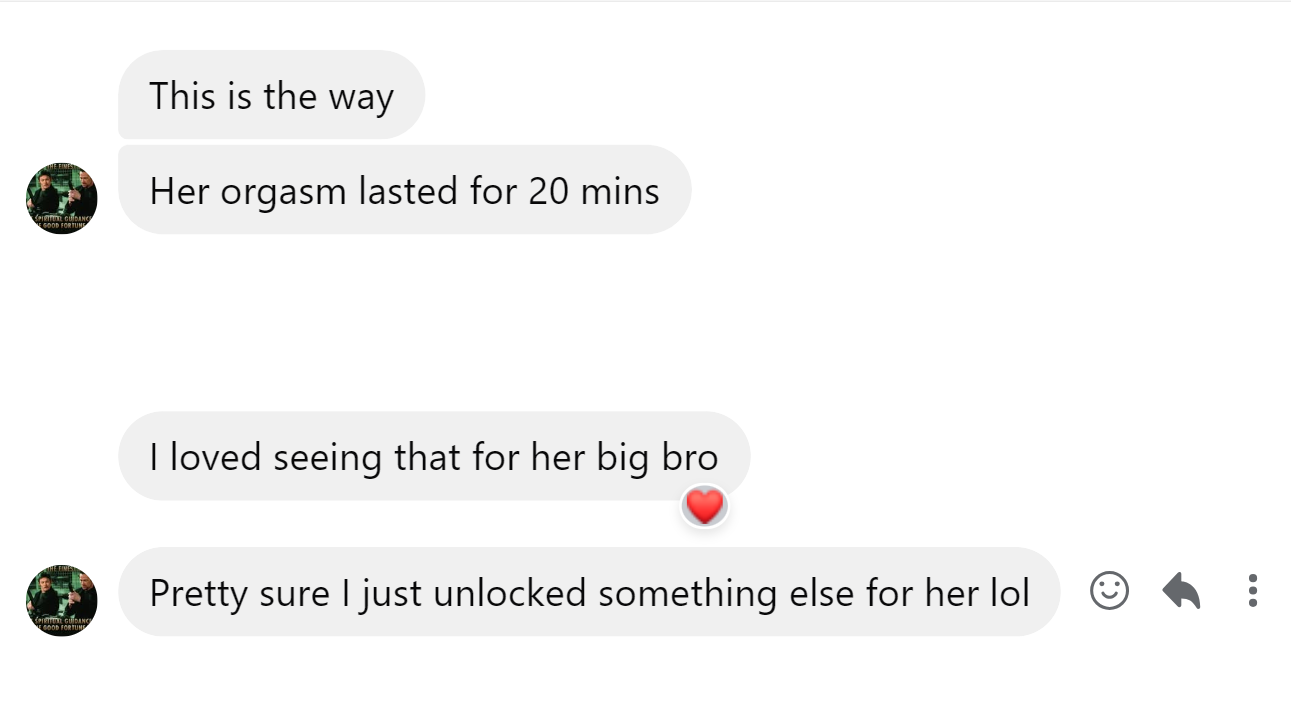The image size is (1291, 720).
Task: View who reacted with the red heart
Action: 705,507
